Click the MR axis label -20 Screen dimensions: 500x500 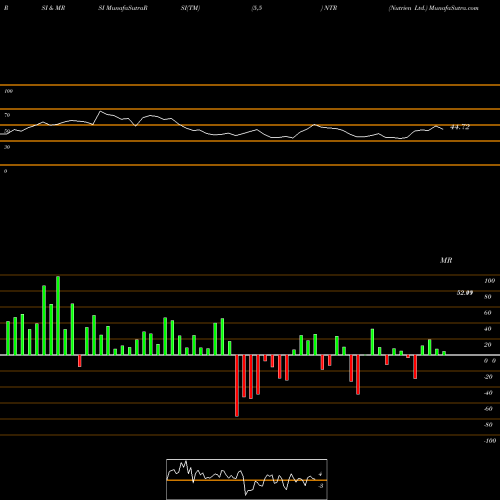pos(488,377)
